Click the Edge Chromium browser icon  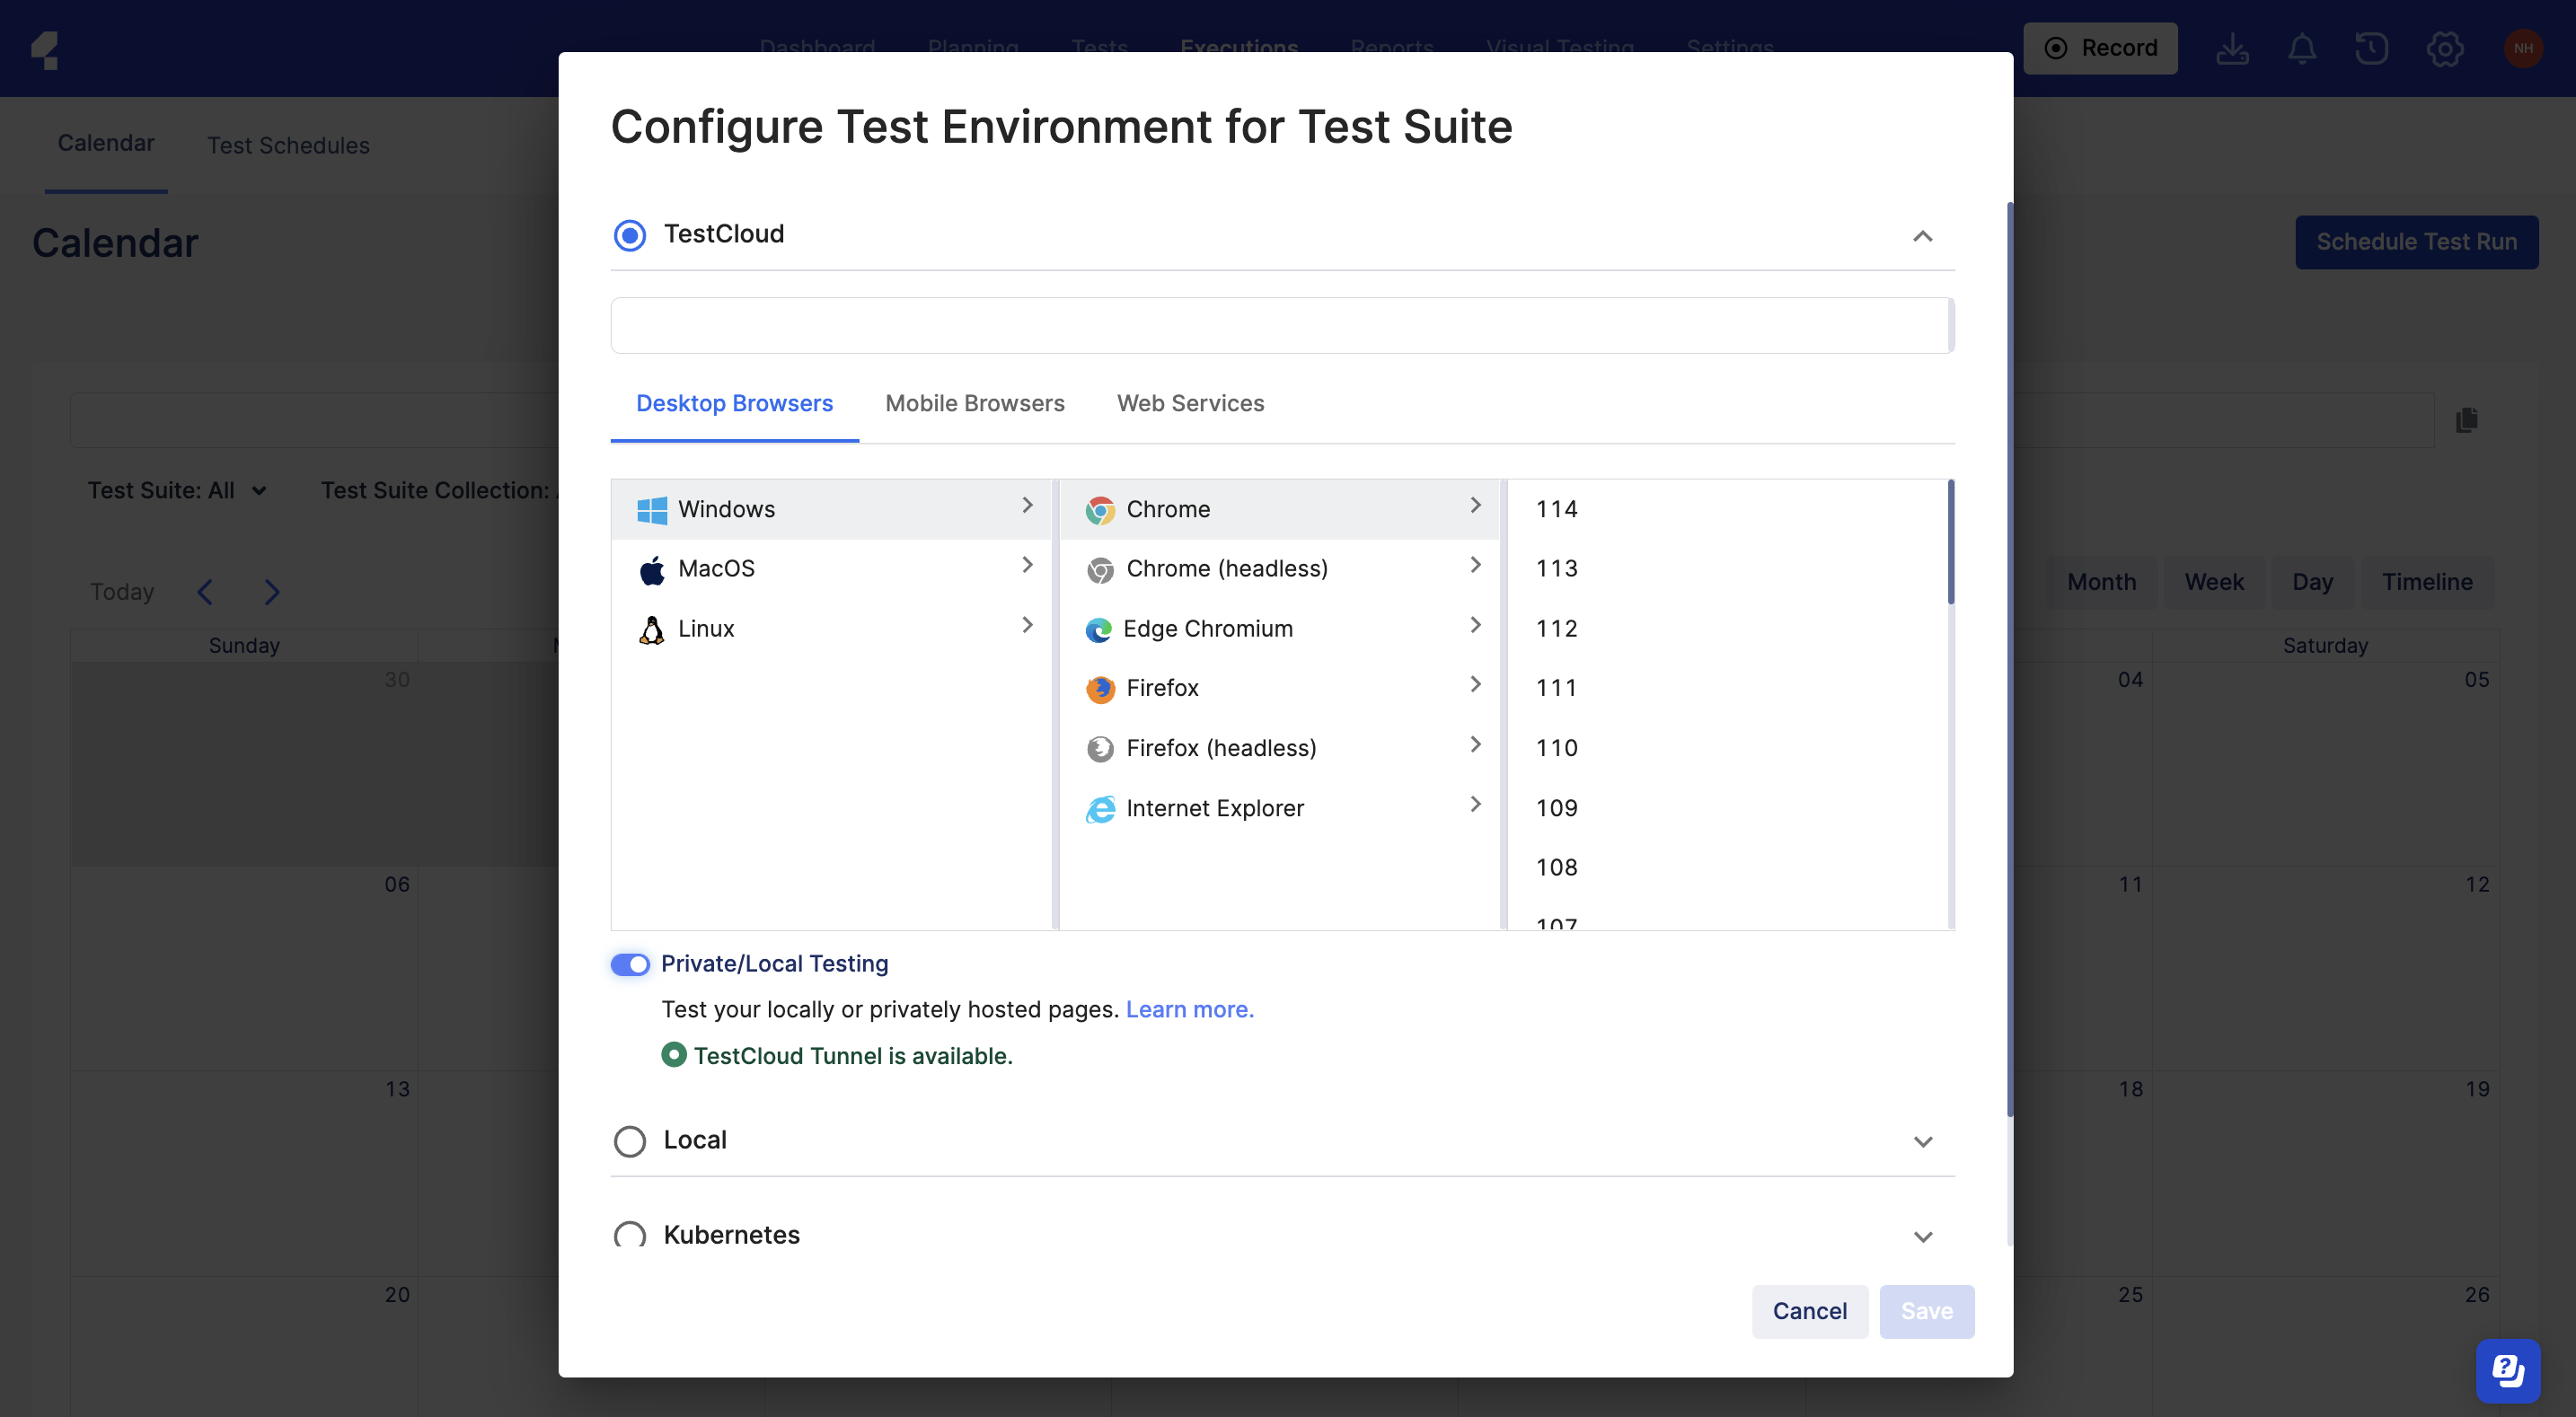pyautogui.click(x=1098, y=629)
